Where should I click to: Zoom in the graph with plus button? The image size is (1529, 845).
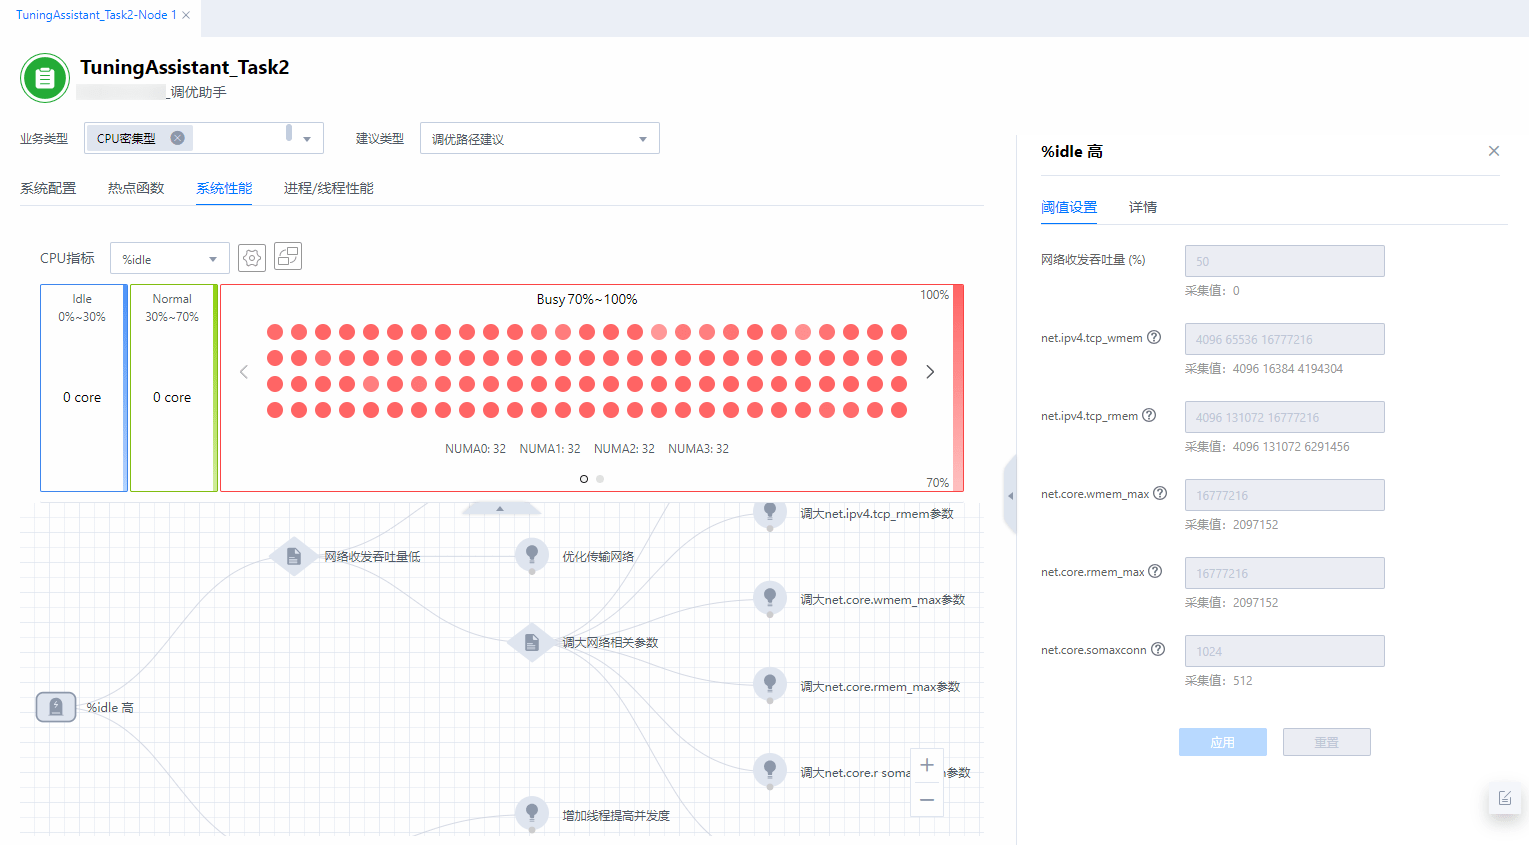coord(927,765)
